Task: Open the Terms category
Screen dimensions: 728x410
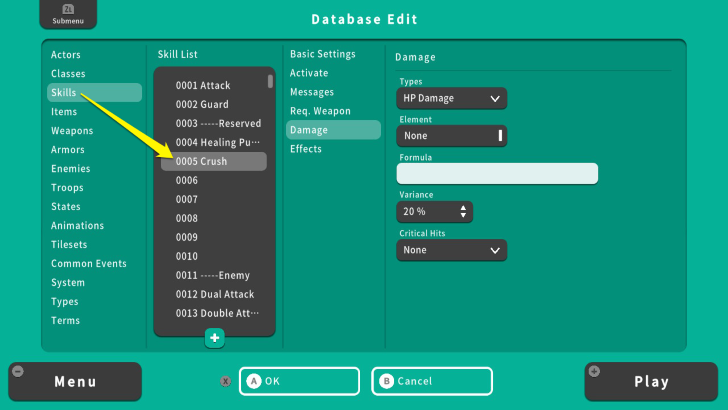Action: (65, 321)
